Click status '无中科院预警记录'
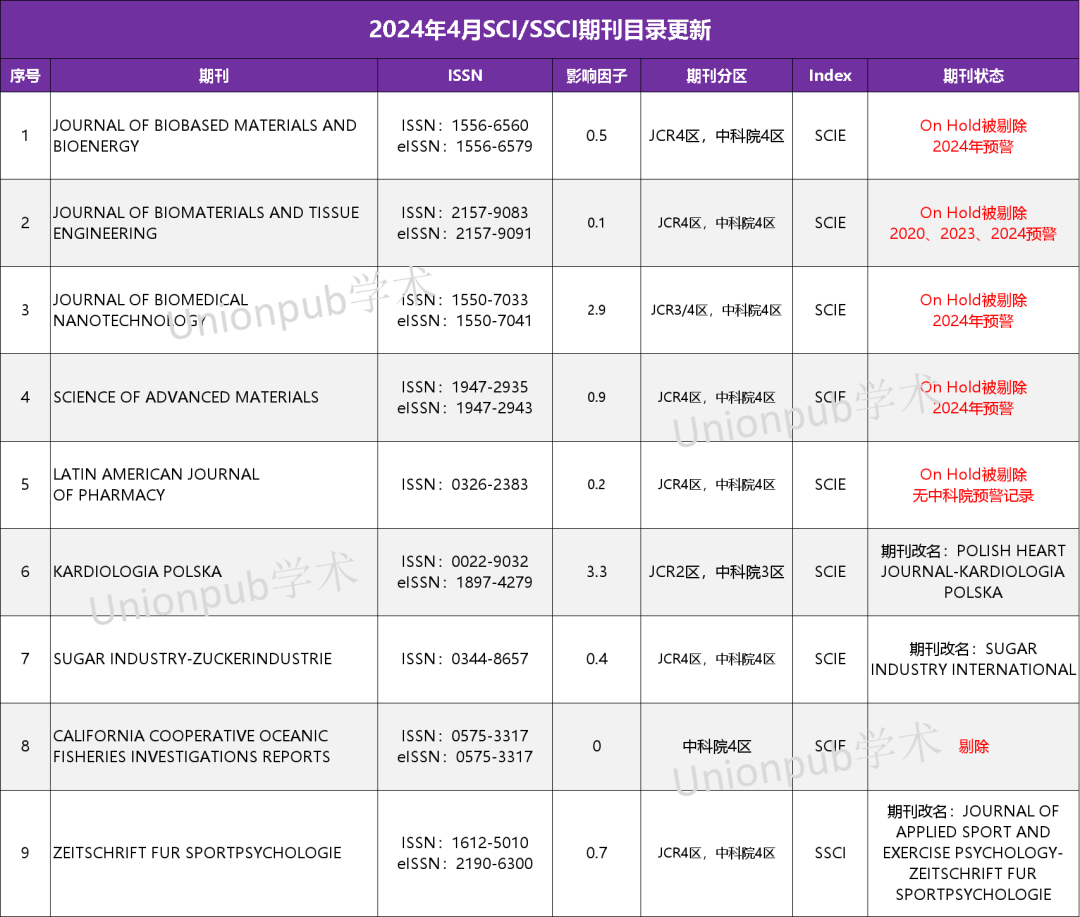This screenshot has width=1080, height=917. (x=973, y=495)
